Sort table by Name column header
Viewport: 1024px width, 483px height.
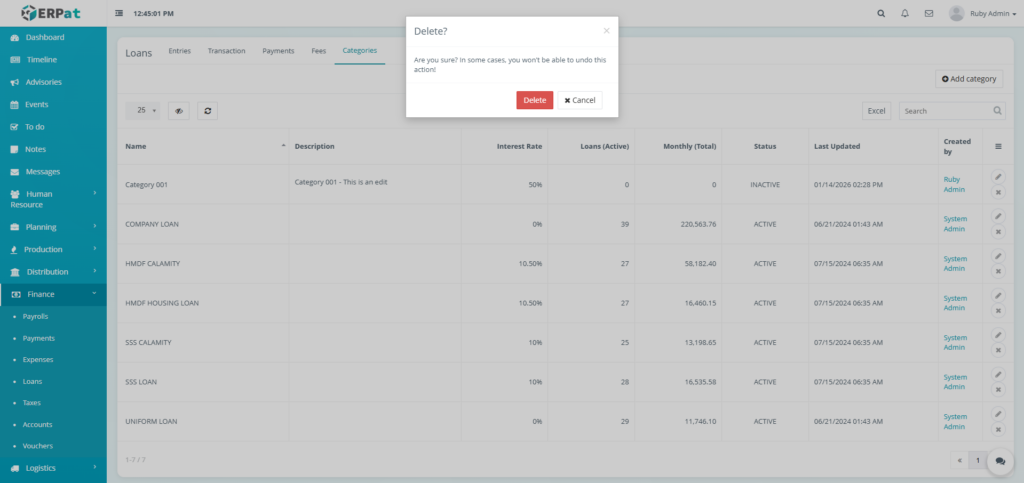coord(134,146)
